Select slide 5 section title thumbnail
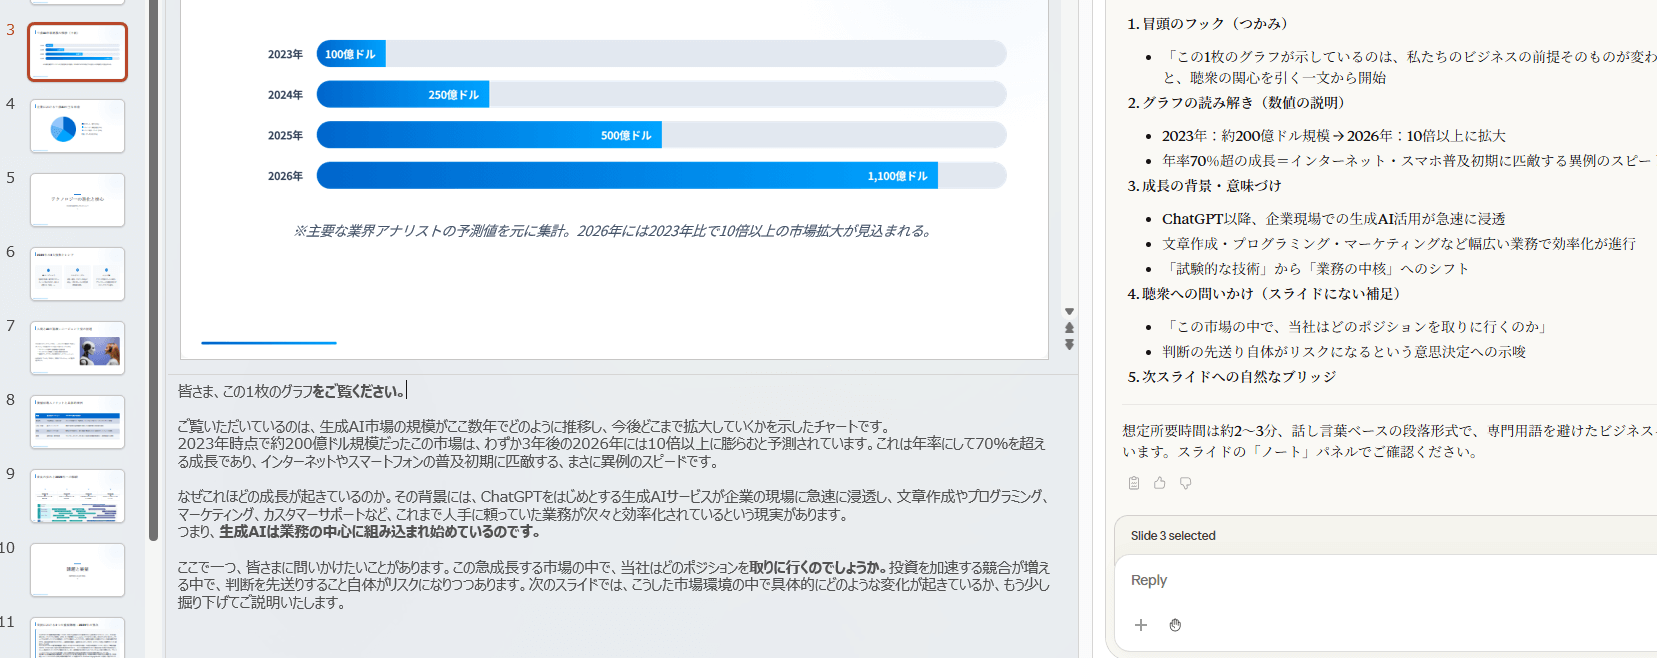Viewport: 1657px width, 658px height. coord(77,200)
